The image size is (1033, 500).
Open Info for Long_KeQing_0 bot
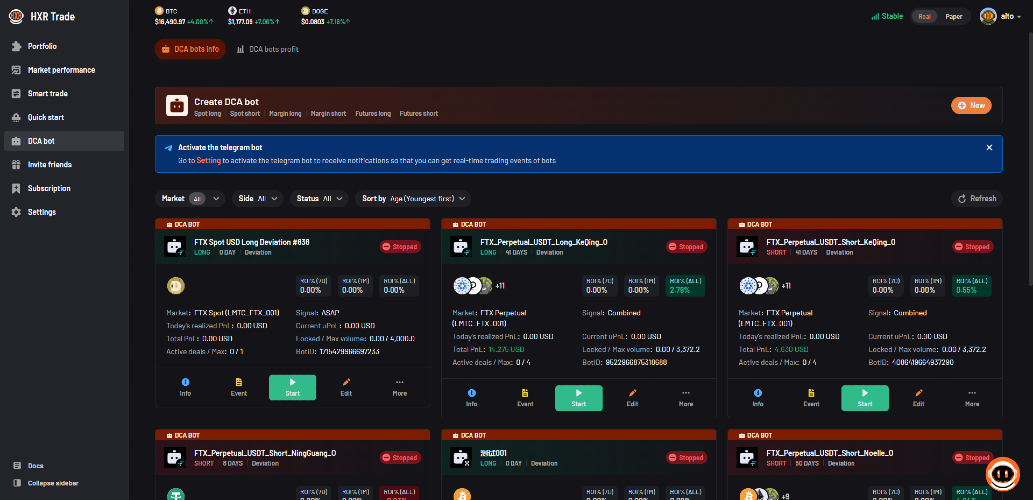[x=472, y=398]
